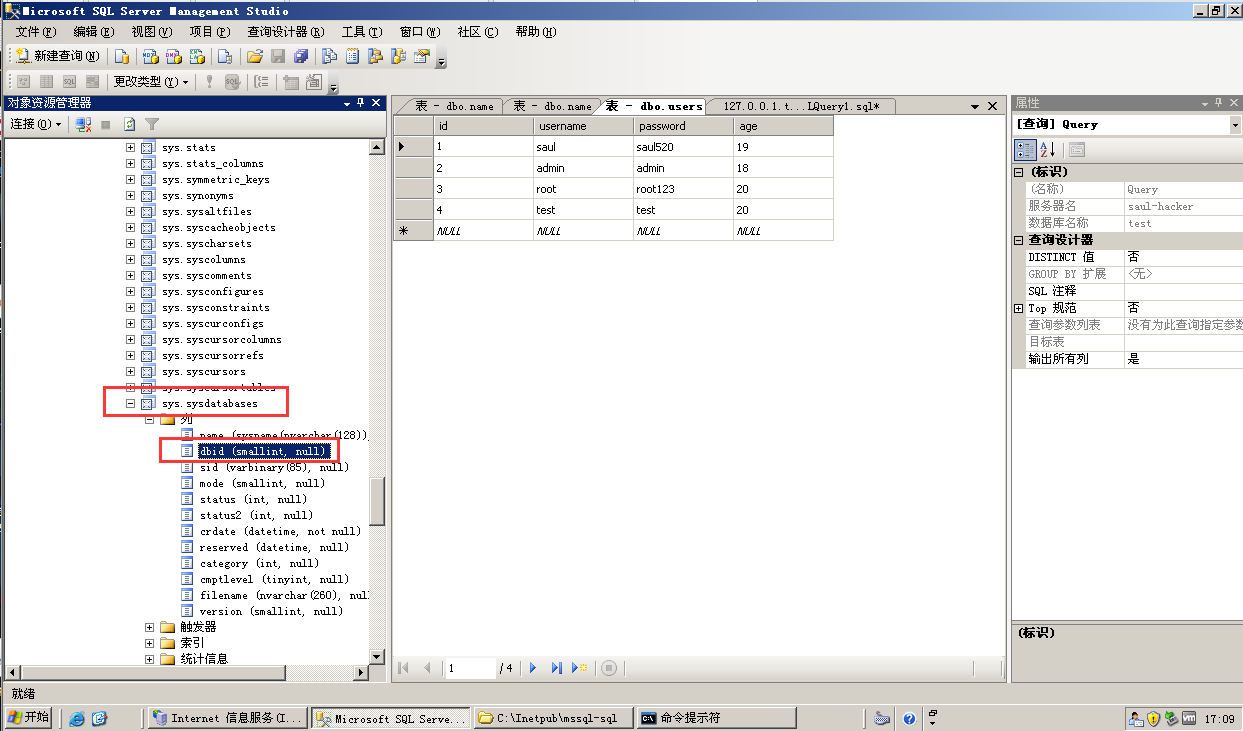Select the crdate (datetime, not null) column
The image size is (1243, 731).
280,532
